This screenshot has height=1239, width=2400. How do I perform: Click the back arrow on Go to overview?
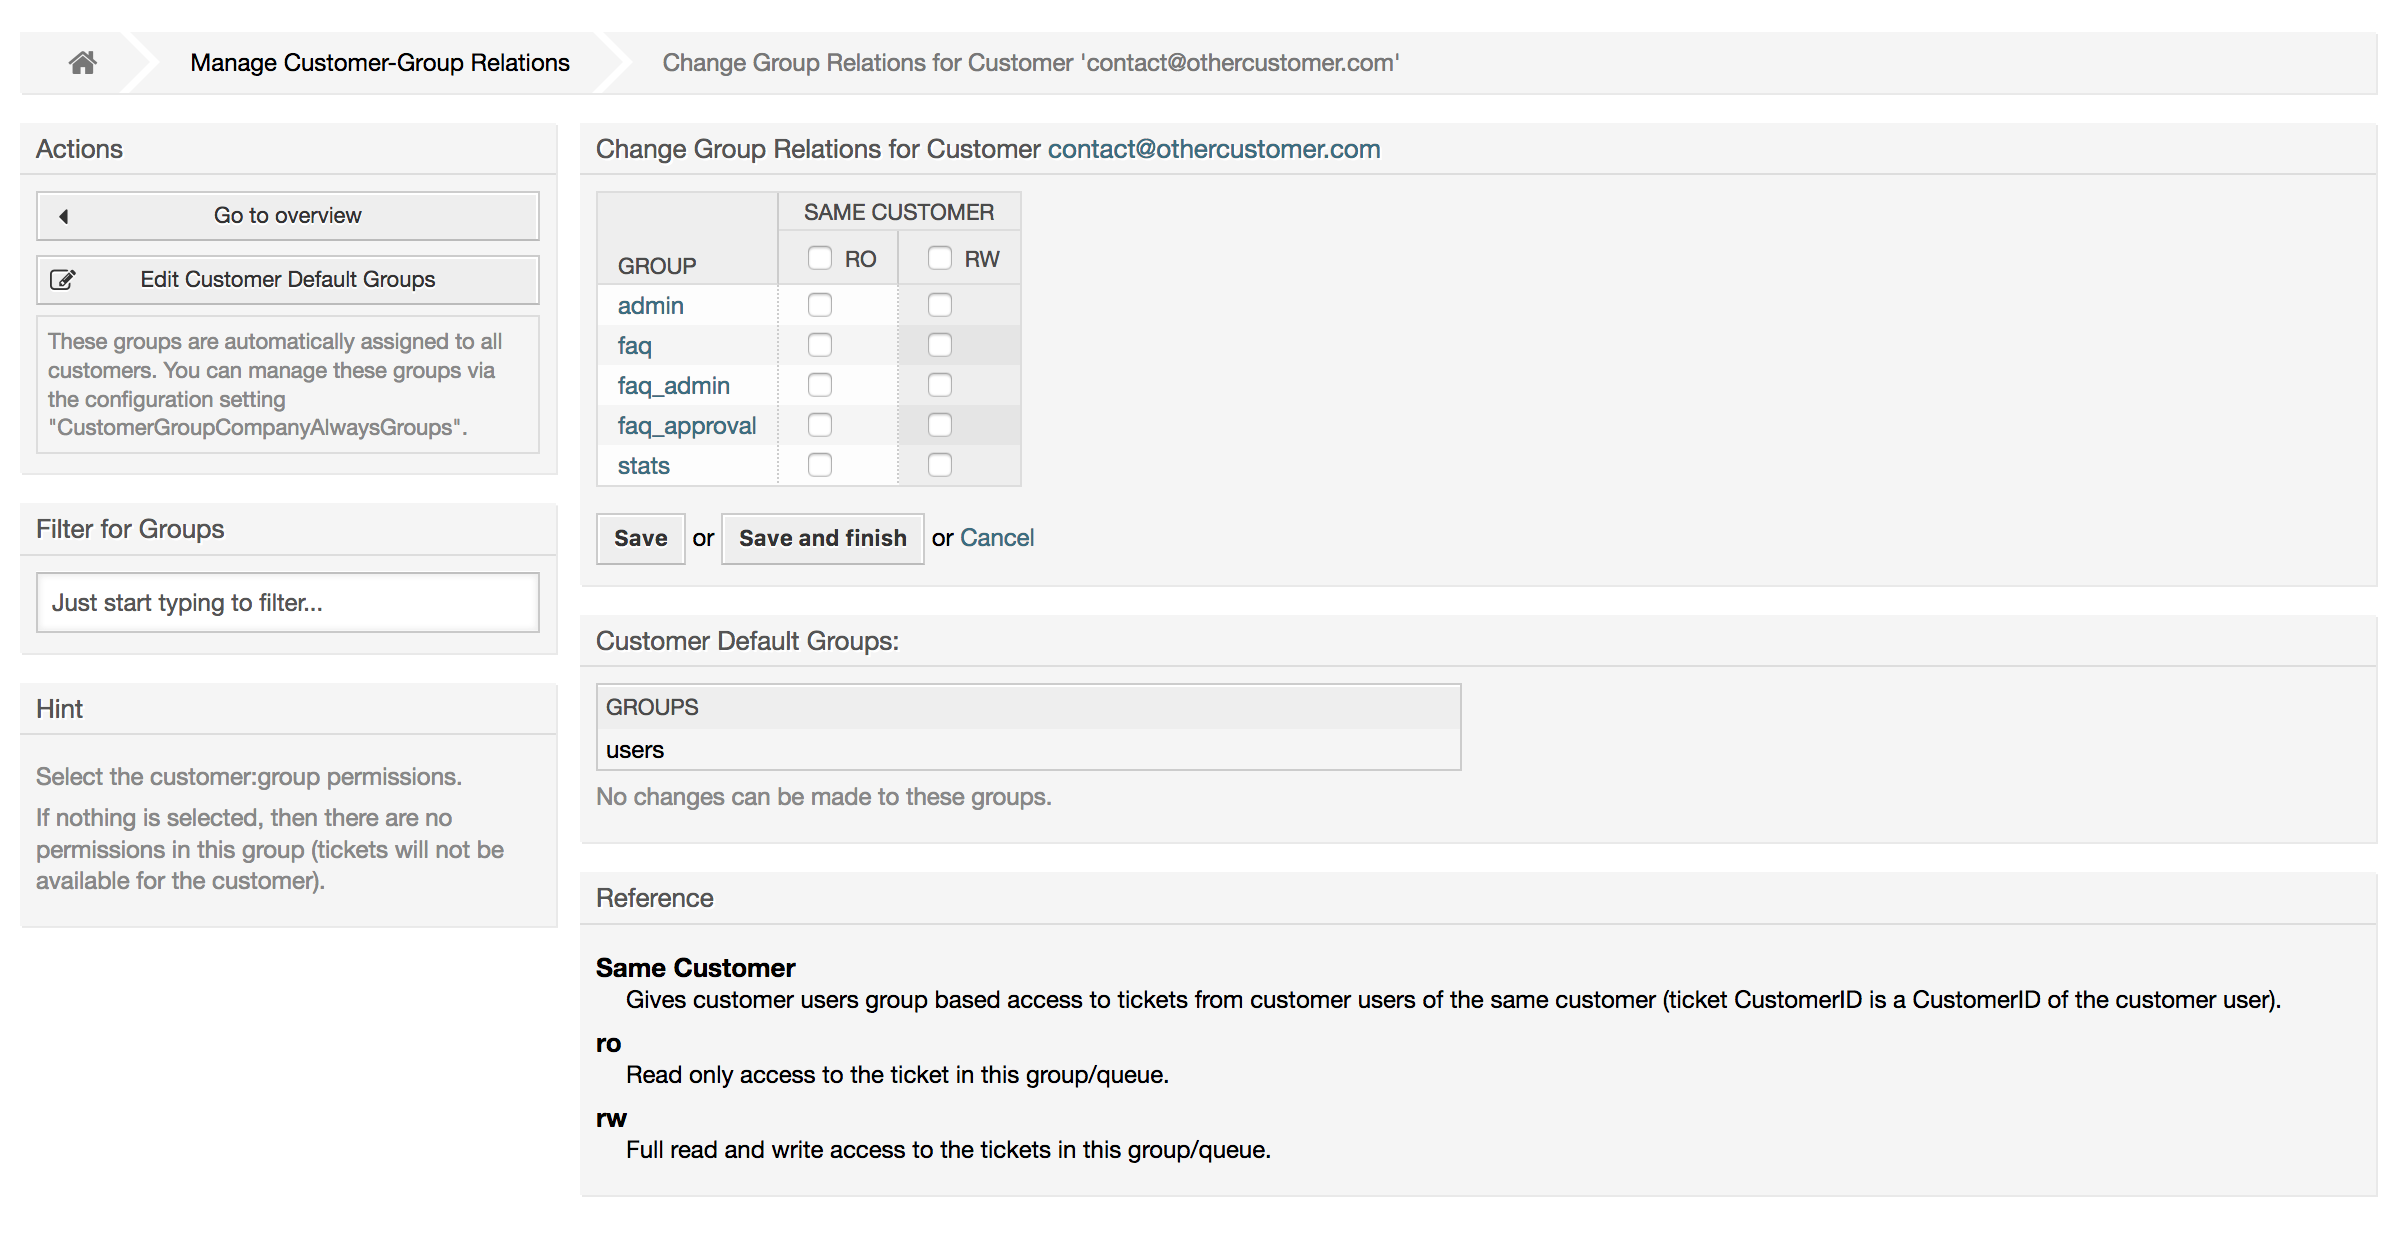(63, 215)
